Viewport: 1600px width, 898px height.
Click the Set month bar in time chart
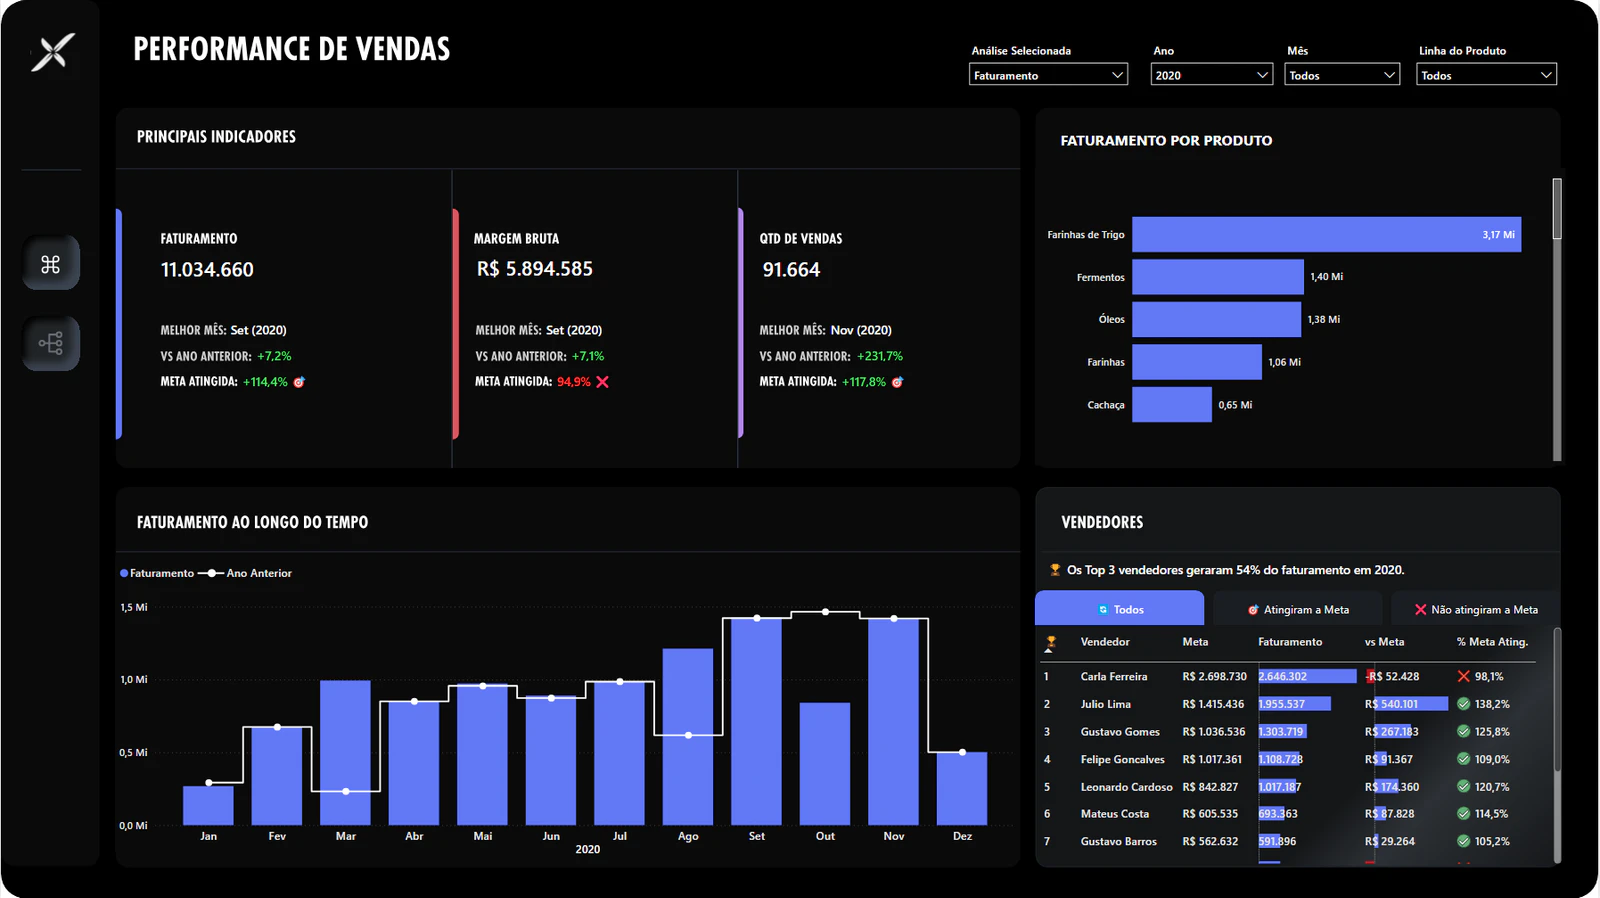pos(757,721)
